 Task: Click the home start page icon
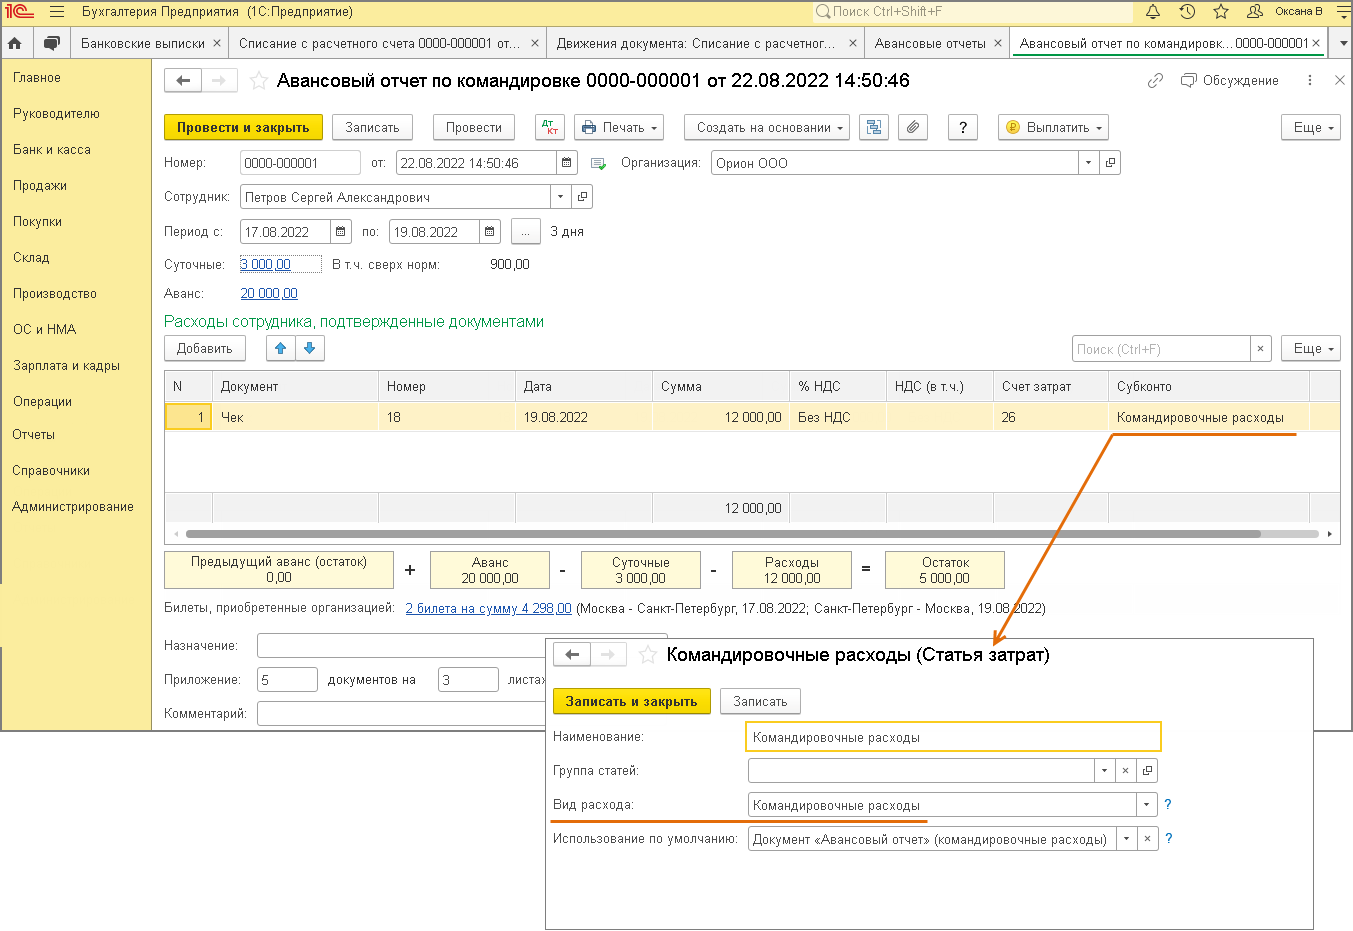[x=15, y=43]
